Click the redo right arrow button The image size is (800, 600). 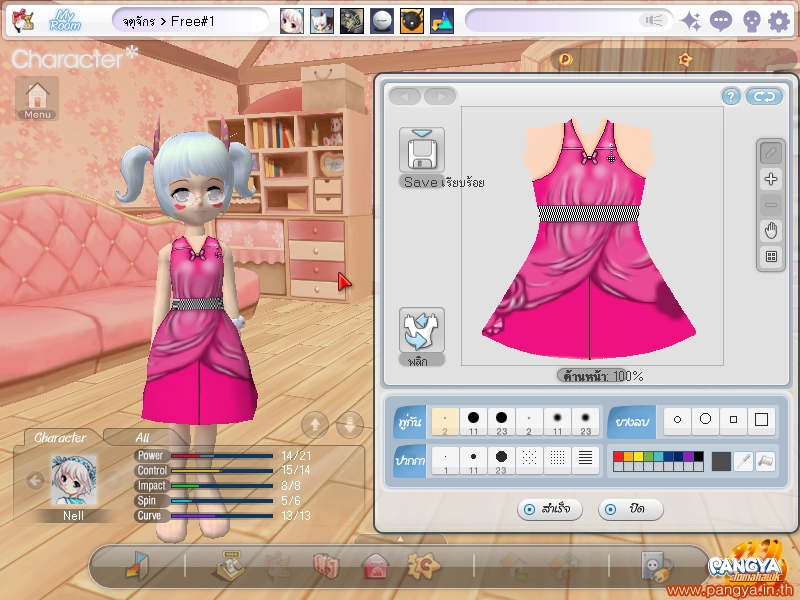(x=440, y=96)
